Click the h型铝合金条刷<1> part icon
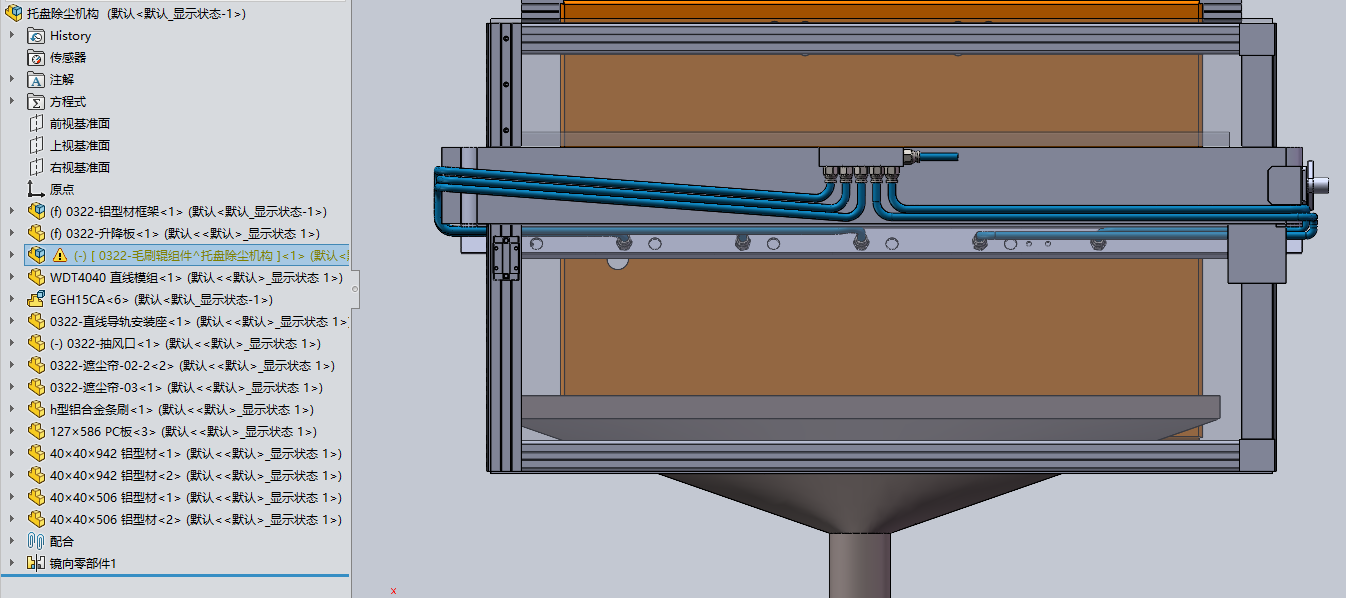Image resolution: width=1346 pixels, height=598 pixels. pos(36,410)
